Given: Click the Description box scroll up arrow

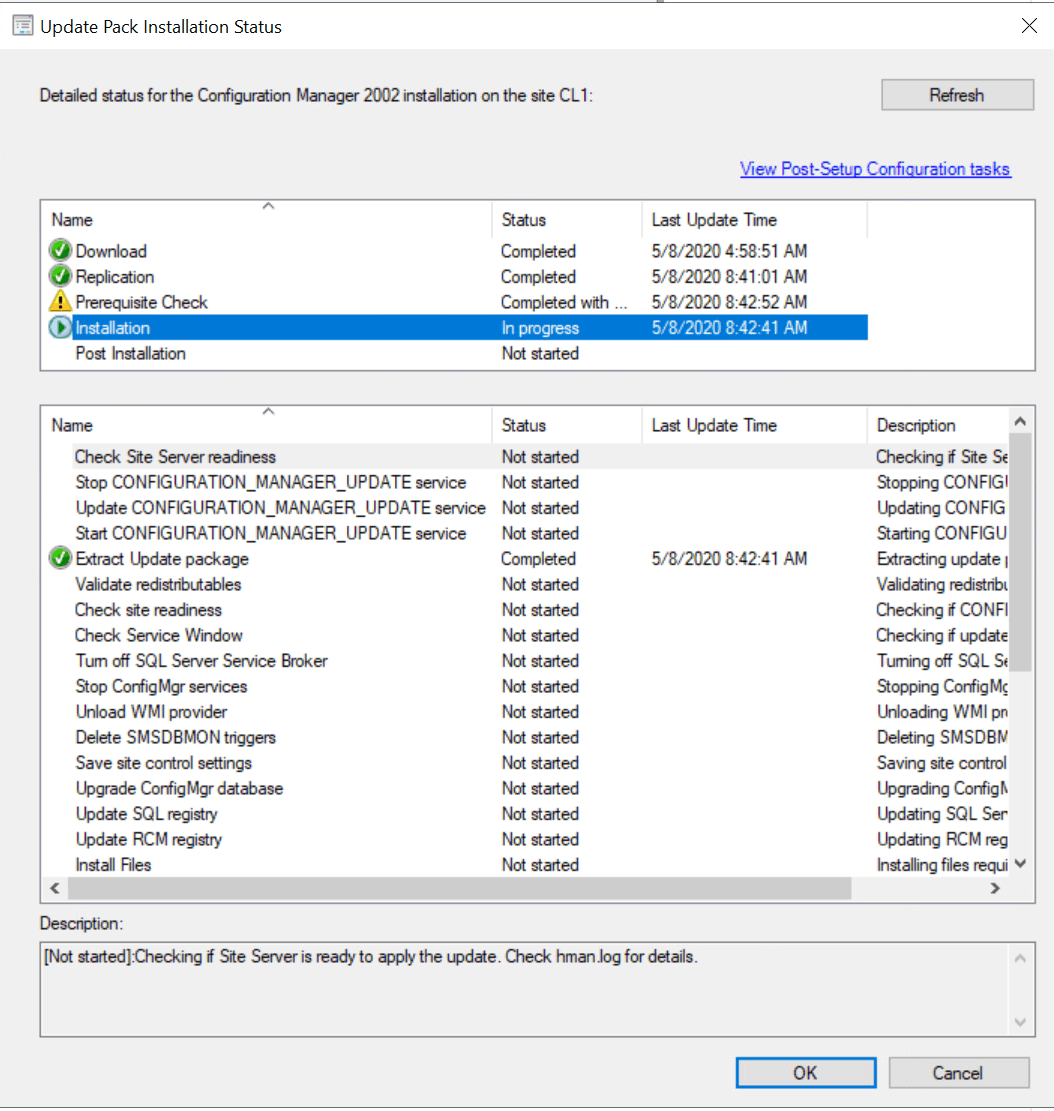Looking at the screenshot, I should tap(1020, 959).
